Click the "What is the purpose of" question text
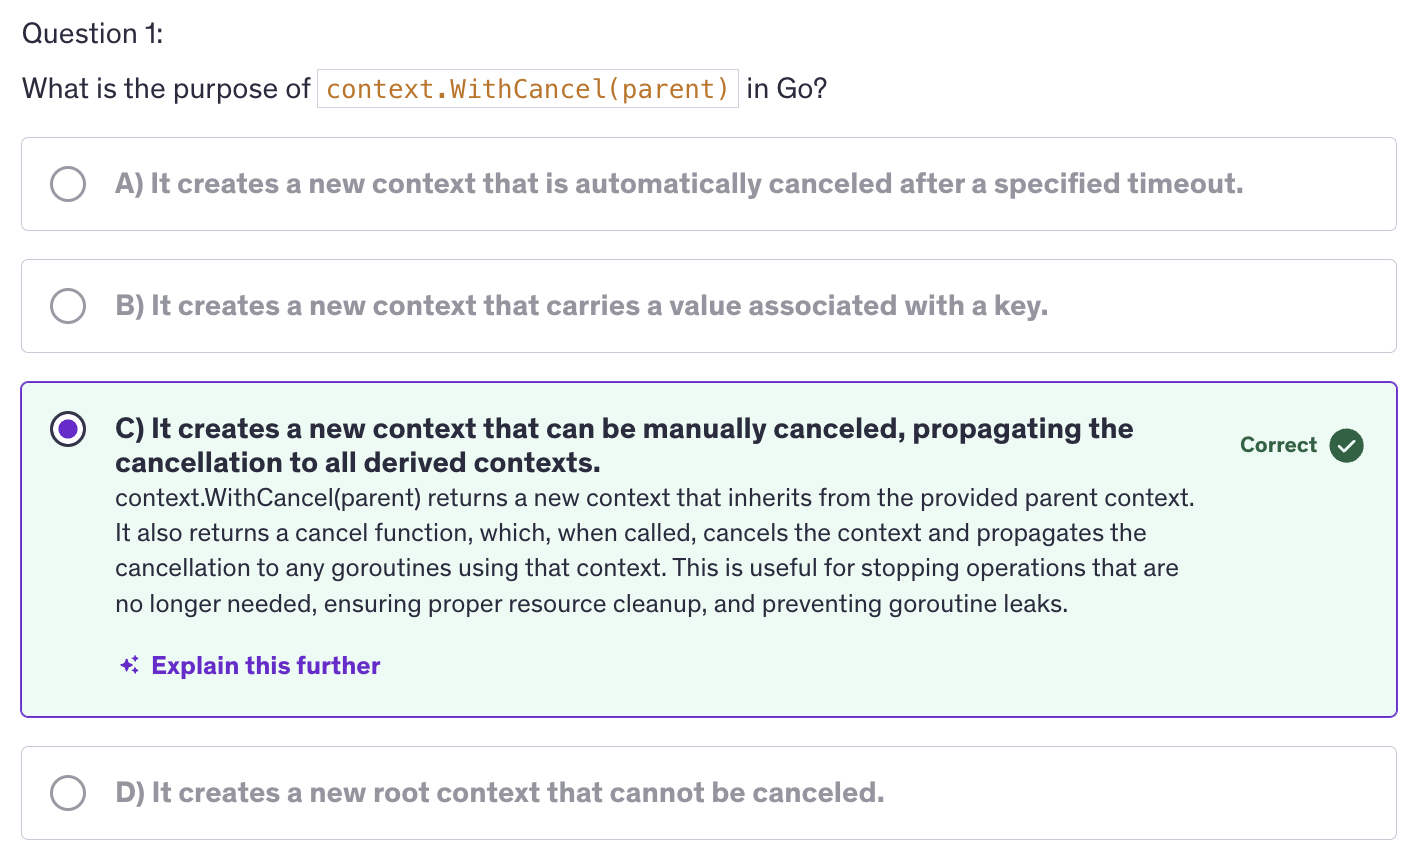The height and width of the screenshot is (868, 1424). click(166, 89)
